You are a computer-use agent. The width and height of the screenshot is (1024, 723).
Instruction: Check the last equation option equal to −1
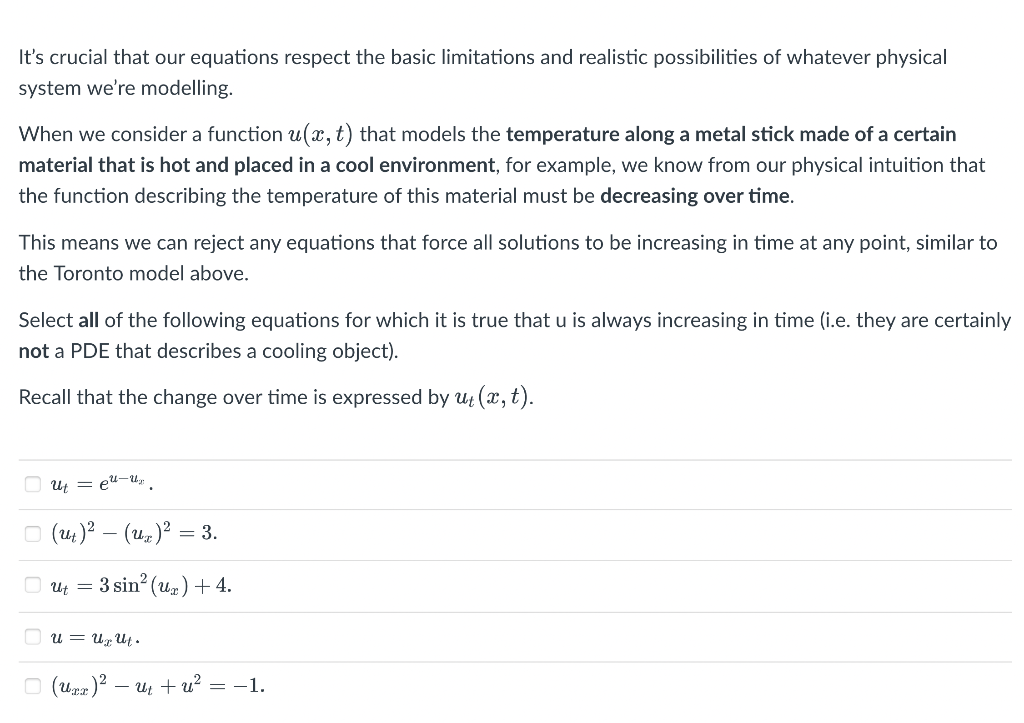point(32,686)
